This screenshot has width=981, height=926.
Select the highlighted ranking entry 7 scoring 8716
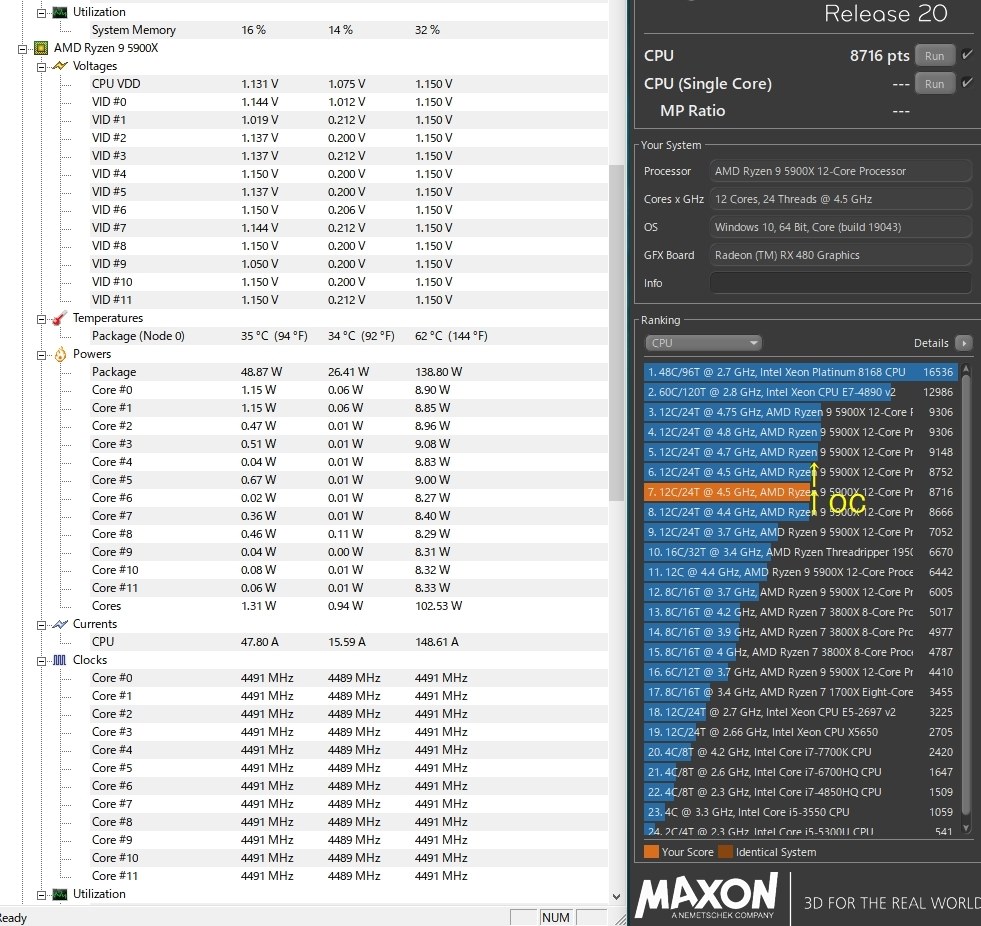800,492
